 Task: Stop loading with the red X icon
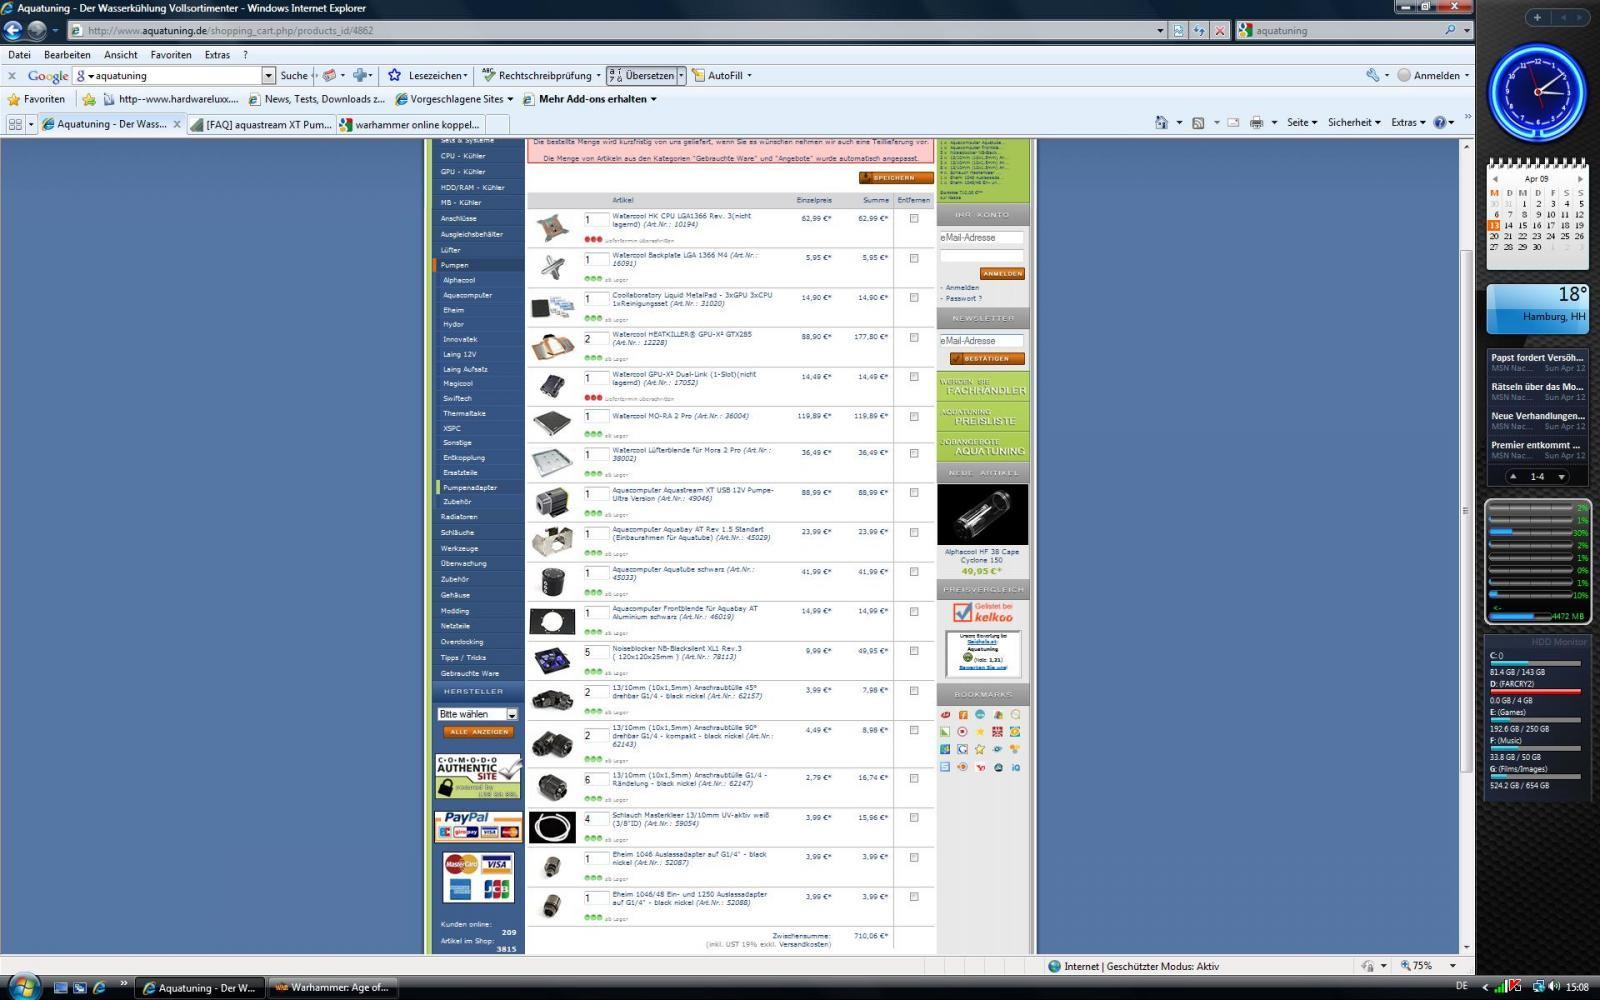1220,30
